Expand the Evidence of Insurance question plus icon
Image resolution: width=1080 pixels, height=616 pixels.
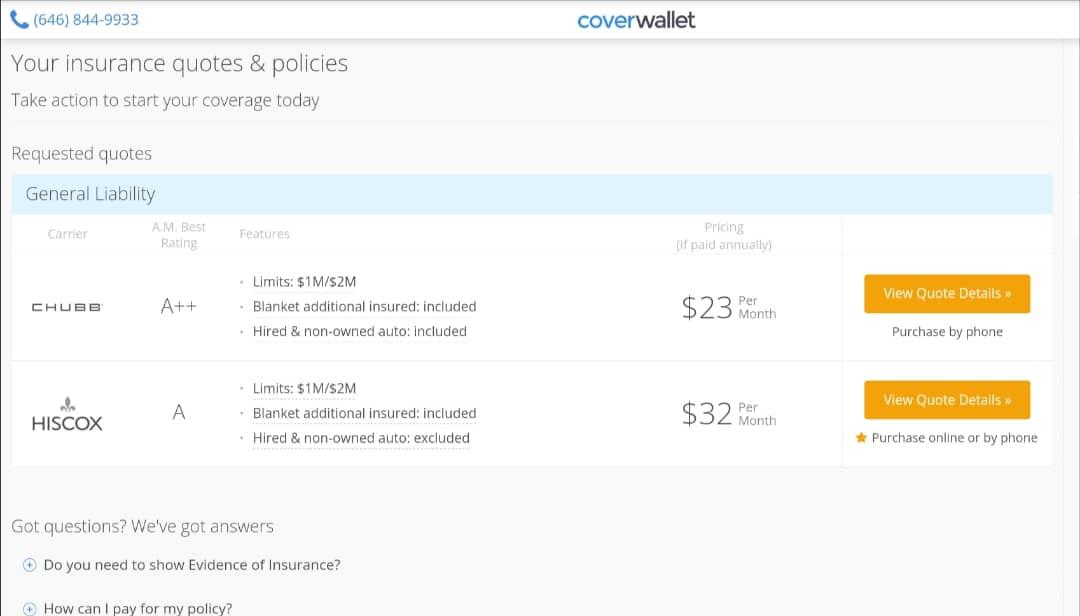(x=30, y=565)
